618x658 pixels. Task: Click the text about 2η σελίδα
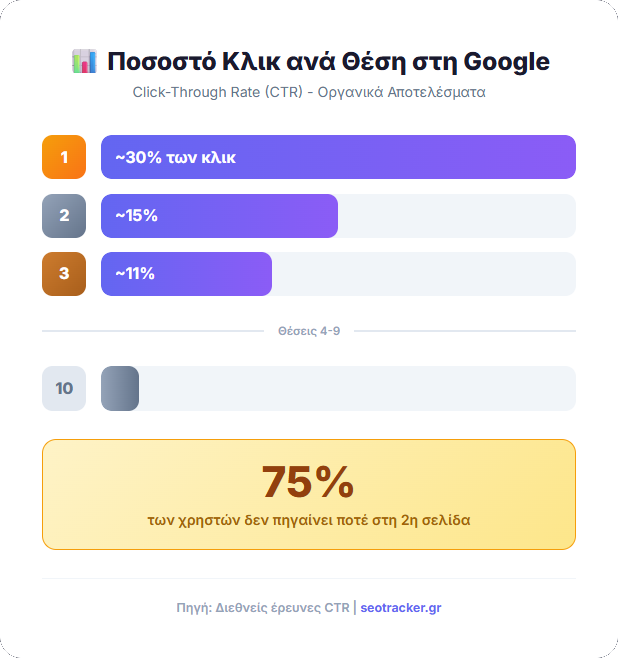(309, 520)
